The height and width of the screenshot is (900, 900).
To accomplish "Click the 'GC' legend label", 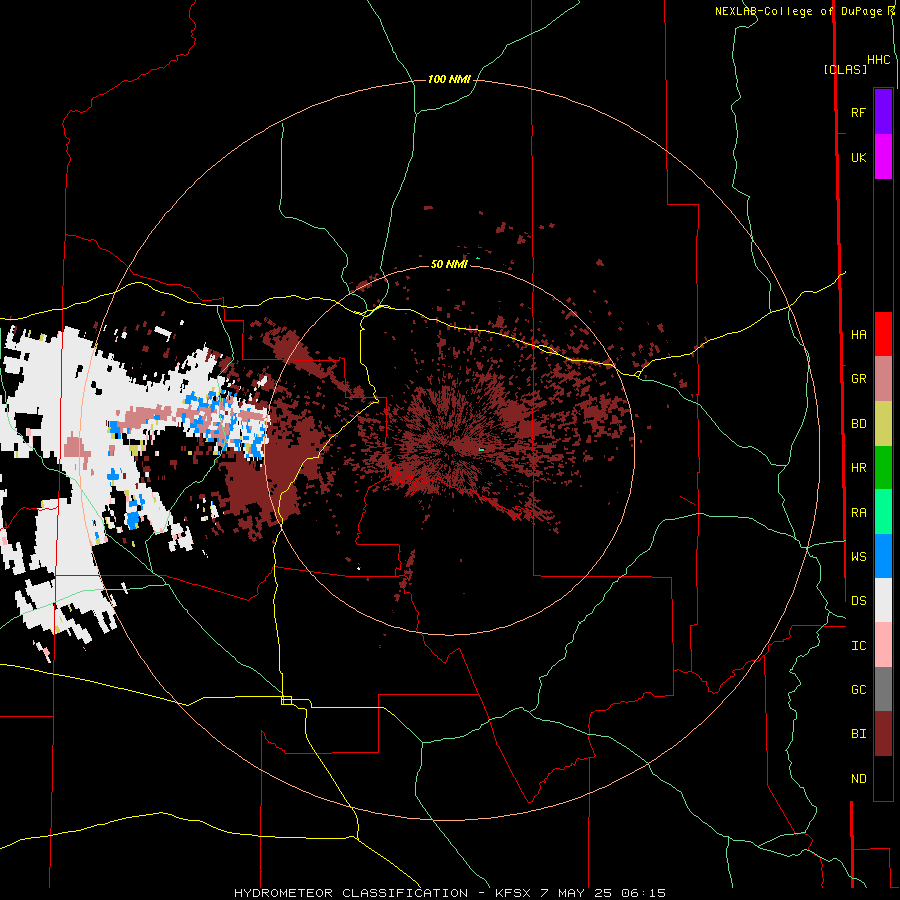I will [858, 689].
